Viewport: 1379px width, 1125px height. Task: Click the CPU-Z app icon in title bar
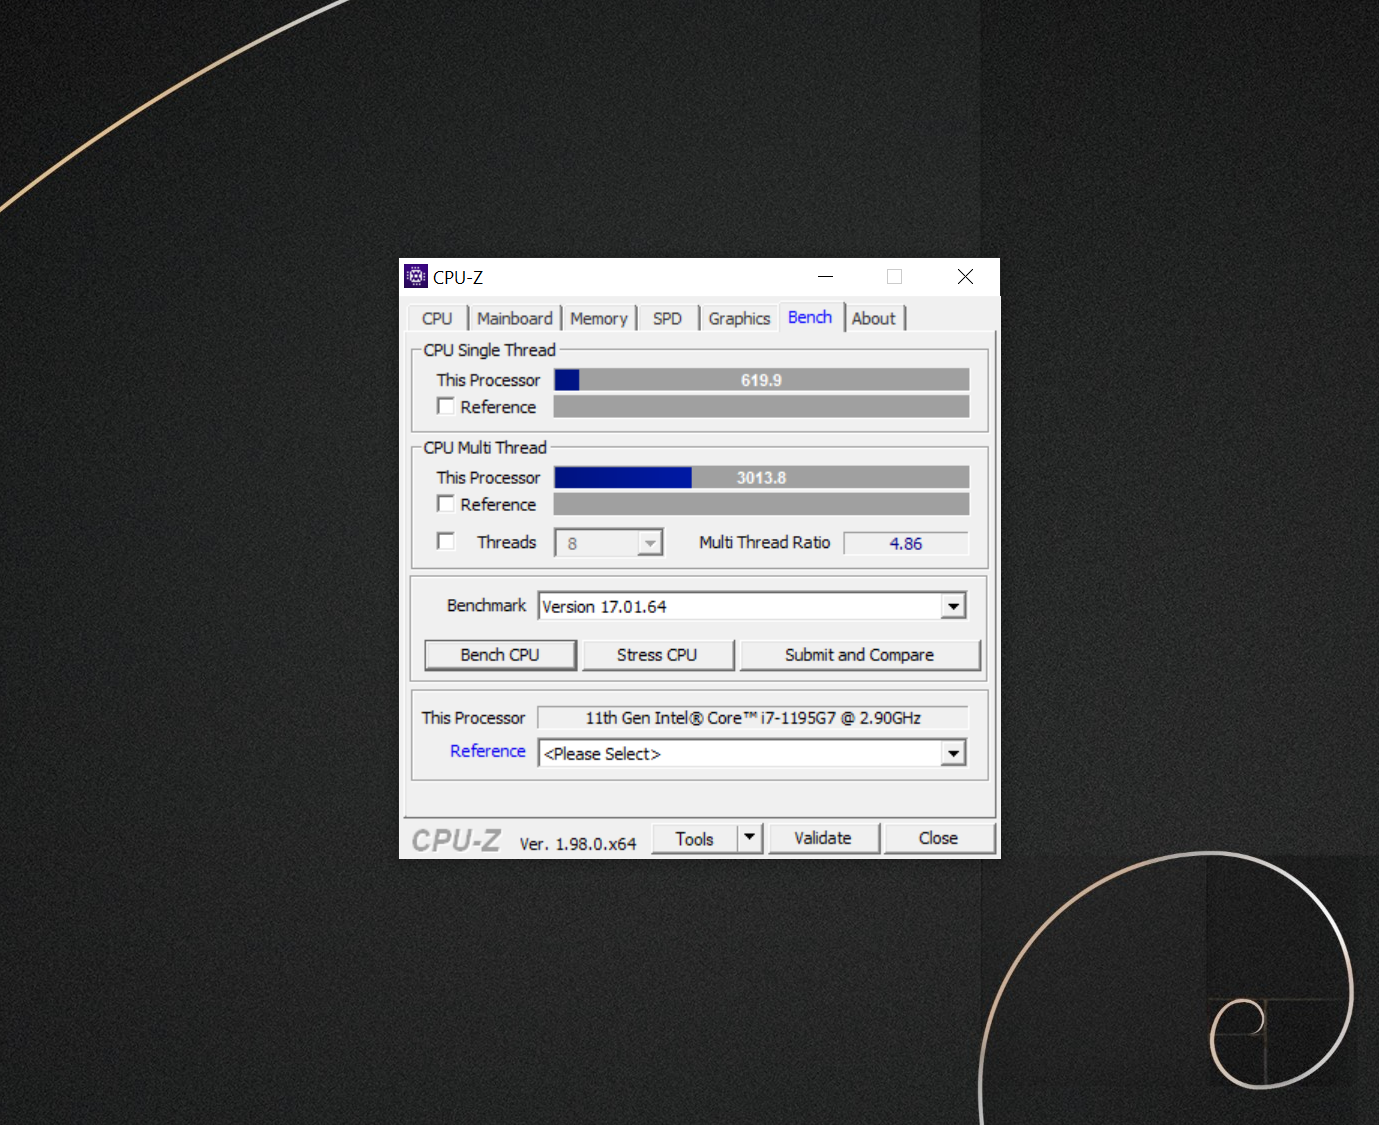pyautogui.click(x=416, y=276)
